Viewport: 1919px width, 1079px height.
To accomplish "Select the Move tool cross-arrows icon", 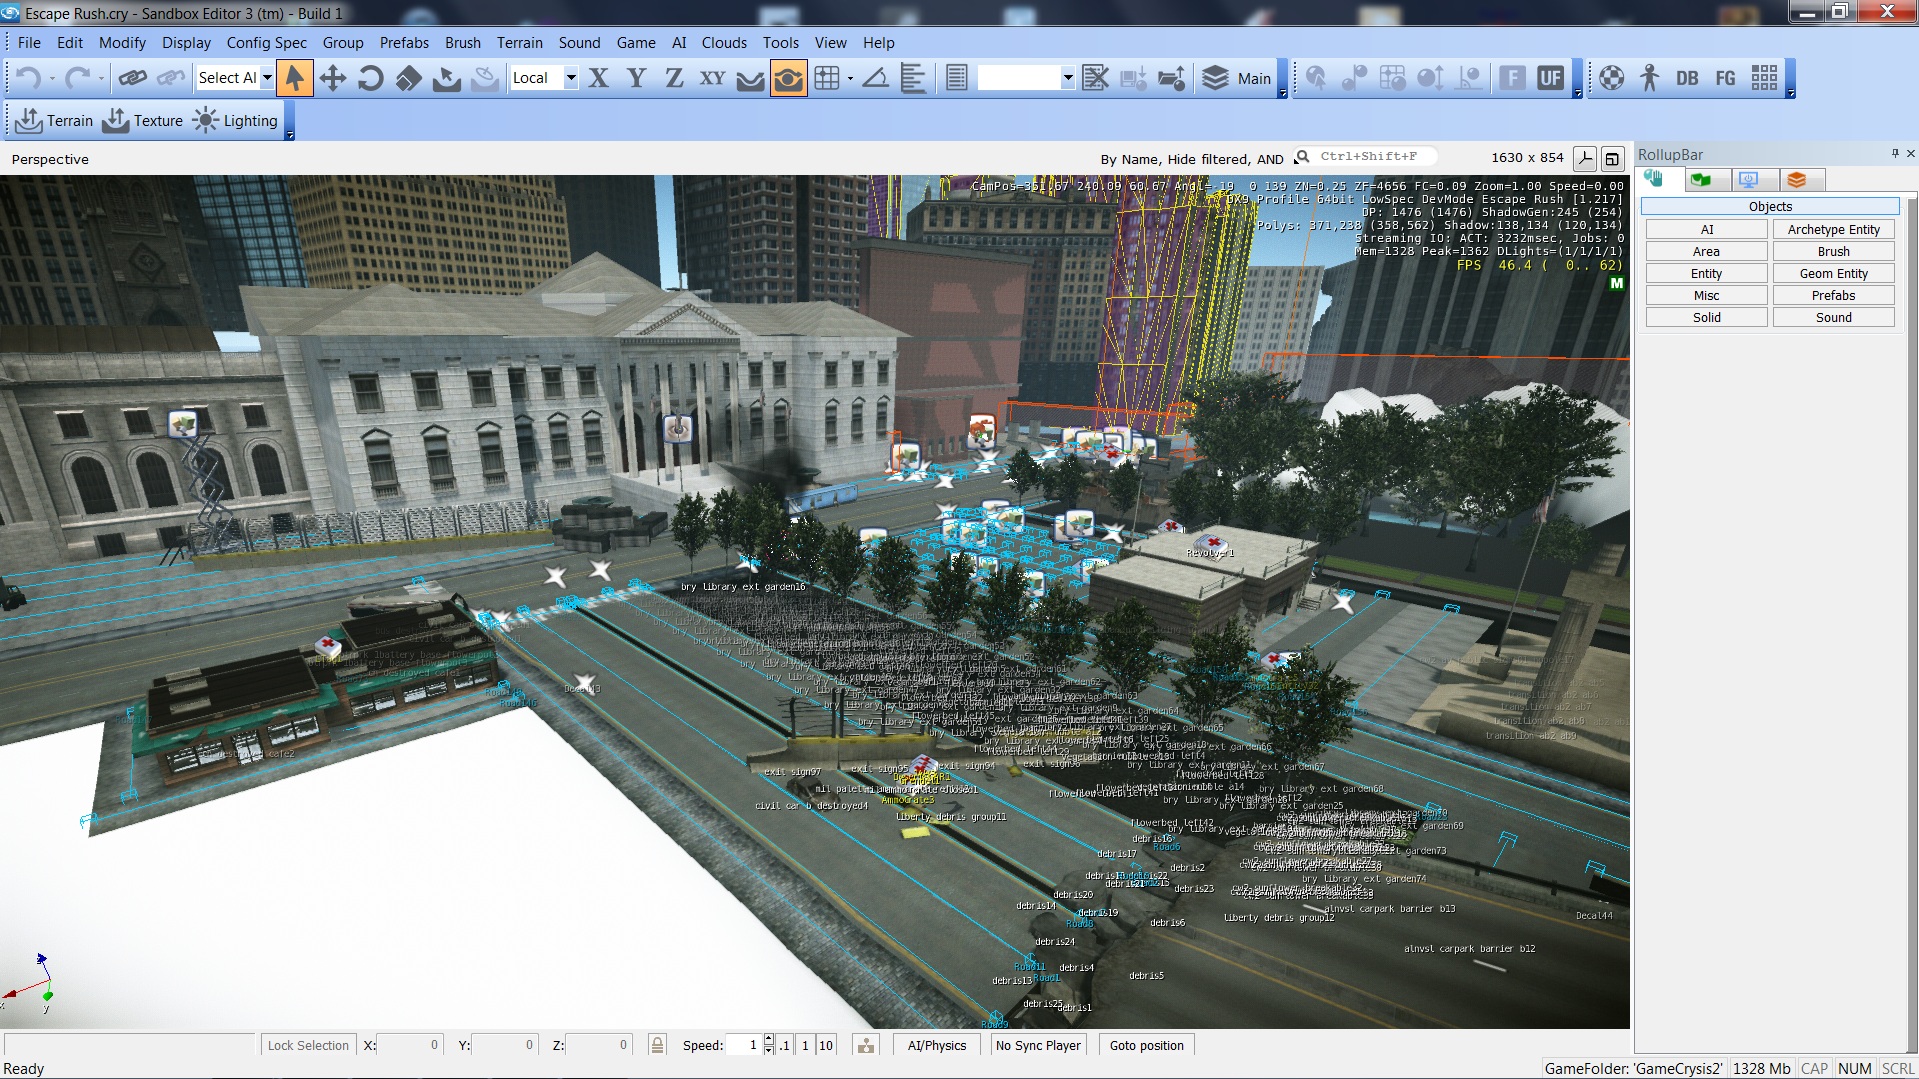I will 333,78.
